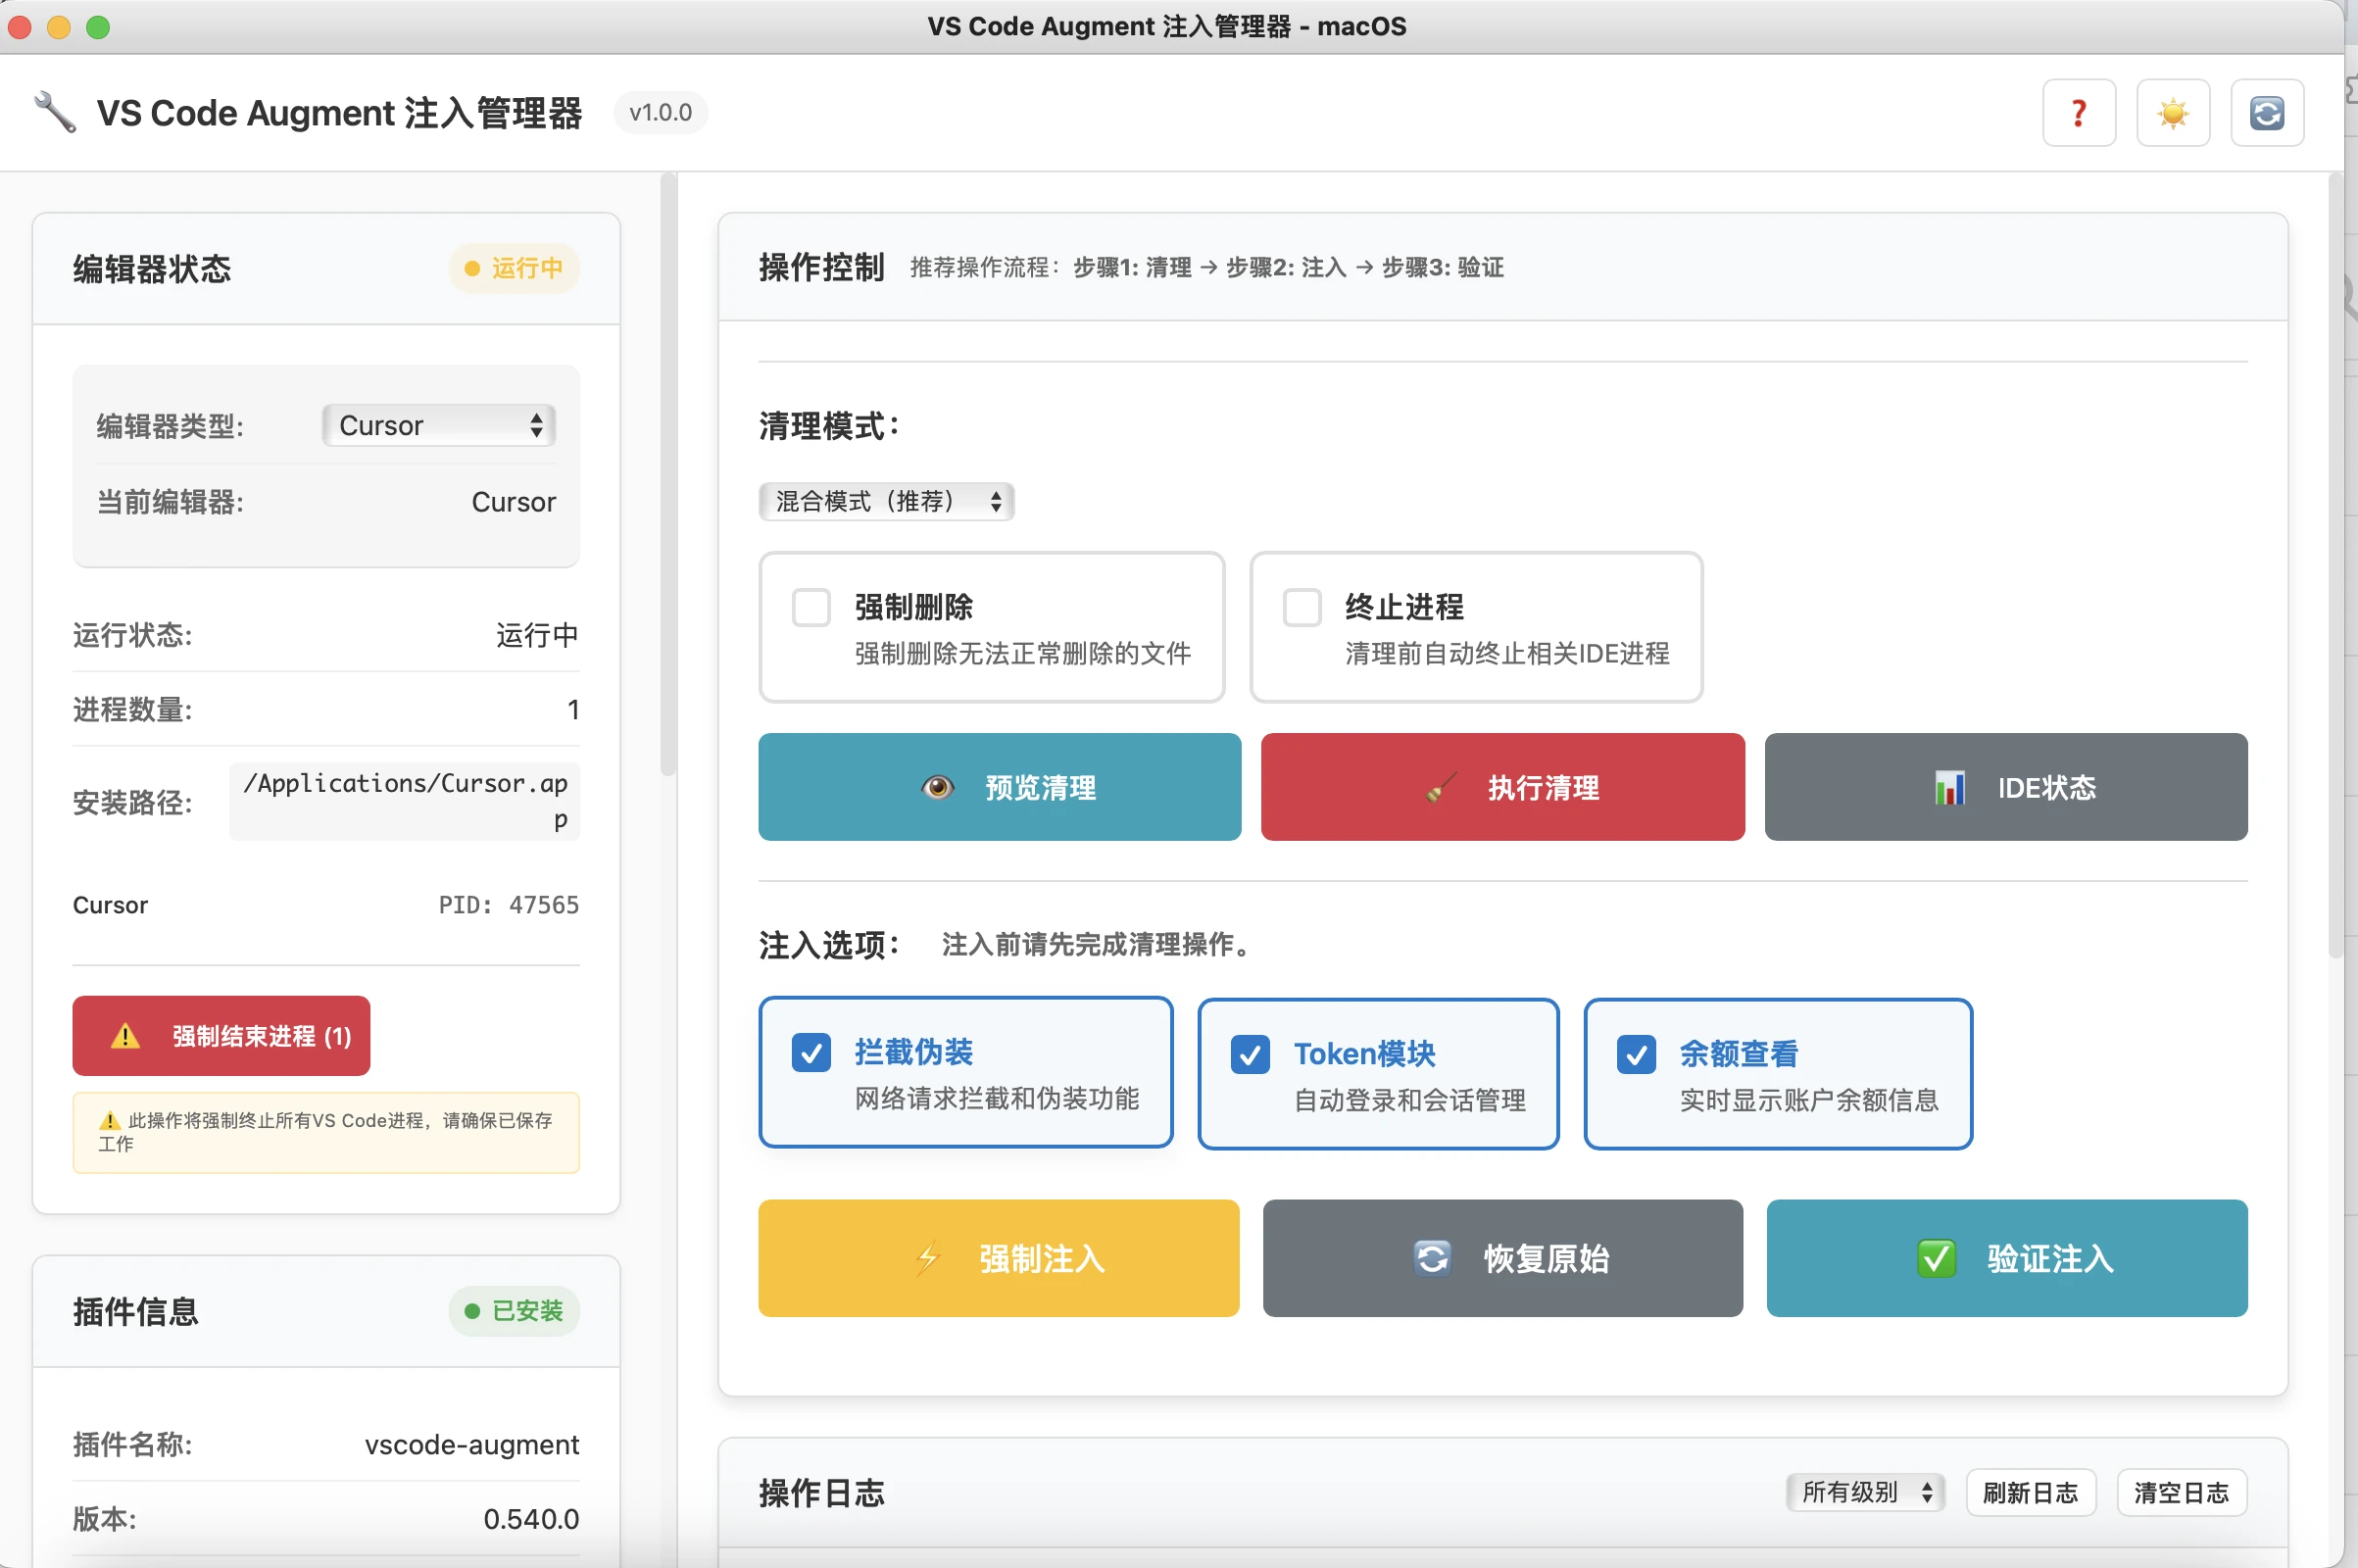2358x1568 pixels.
Task: Uncheck the Token模块 checkbox
Action: pyautogui.click(x=1250, y=1055)
